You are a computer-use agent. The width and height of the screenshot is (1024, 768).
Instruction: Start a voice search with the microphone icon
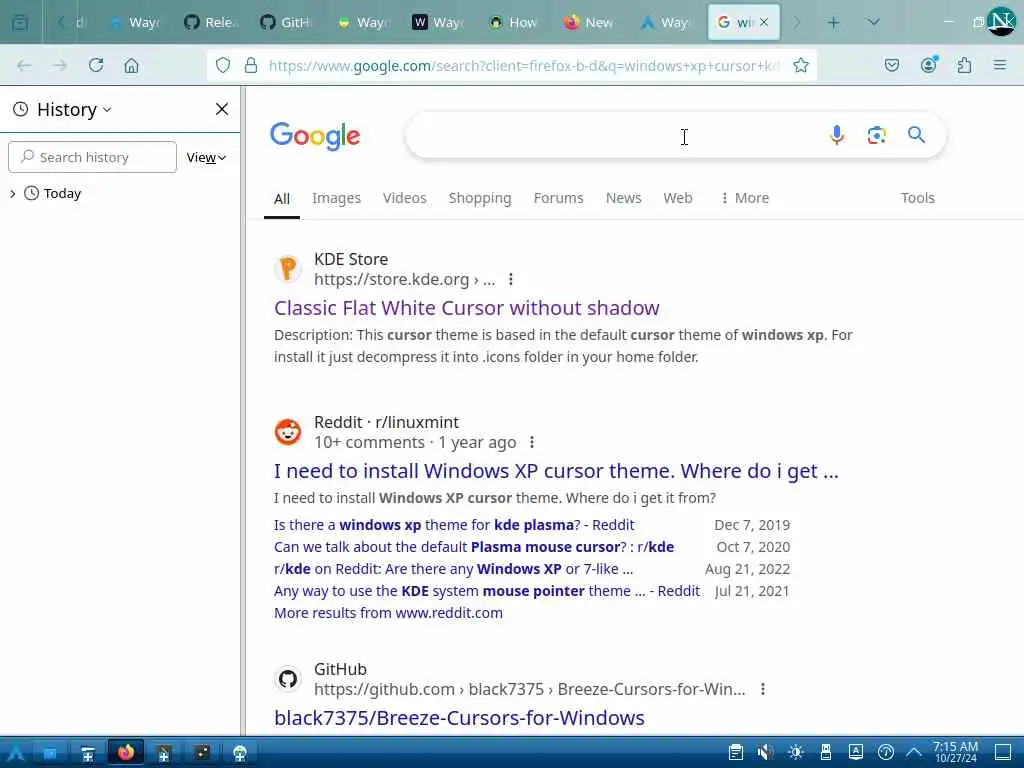pos(837,135)
